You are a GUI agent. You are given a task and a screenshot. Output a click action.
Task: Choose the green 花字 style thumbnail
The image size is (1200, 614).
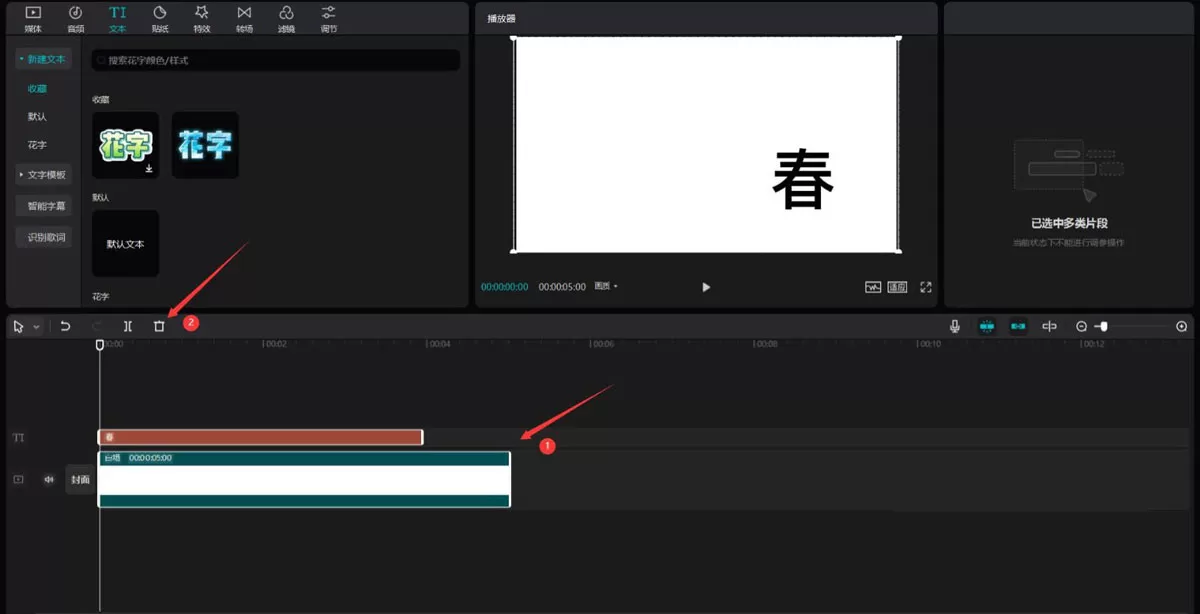tap(125, 145)
